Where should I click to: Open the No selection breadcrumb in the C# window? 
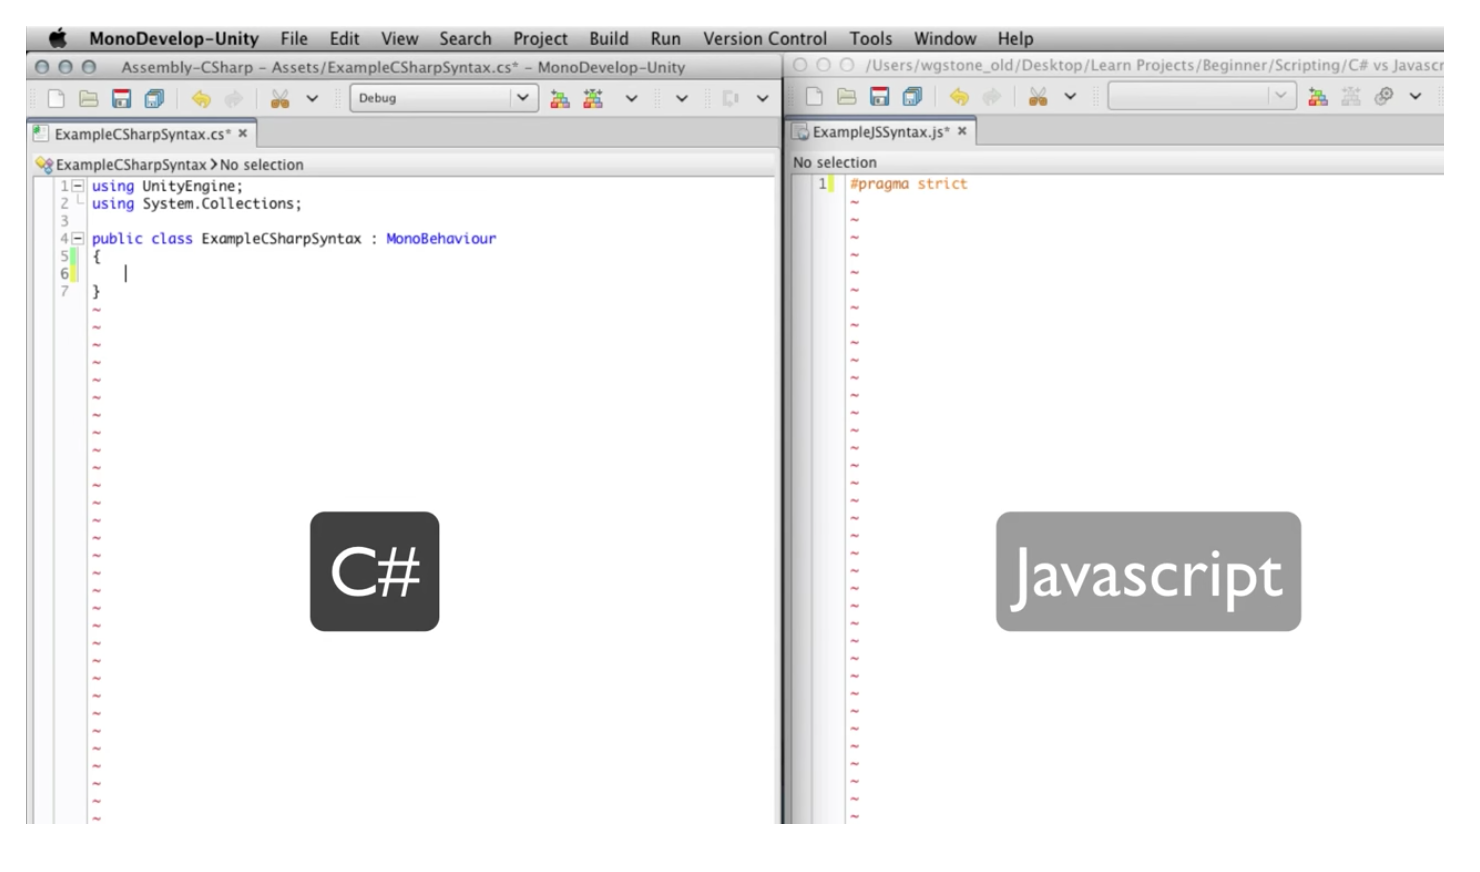[261, 164]
